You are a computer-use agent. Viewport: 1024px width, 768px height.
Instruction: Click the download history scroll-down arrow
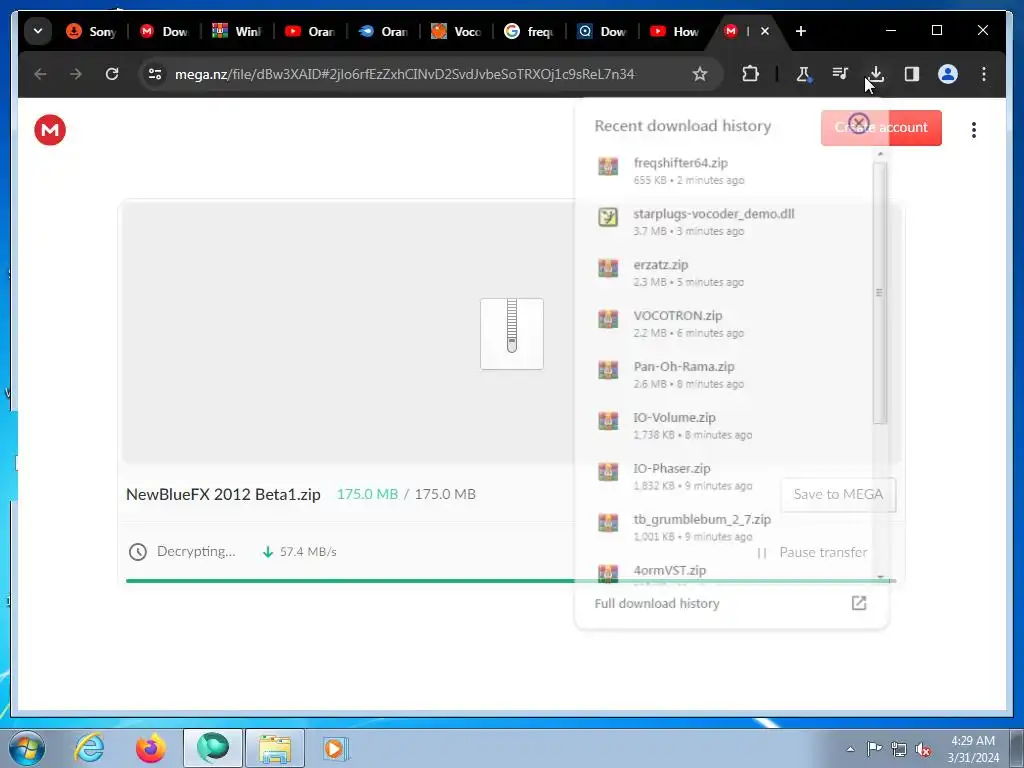[880, 577]
